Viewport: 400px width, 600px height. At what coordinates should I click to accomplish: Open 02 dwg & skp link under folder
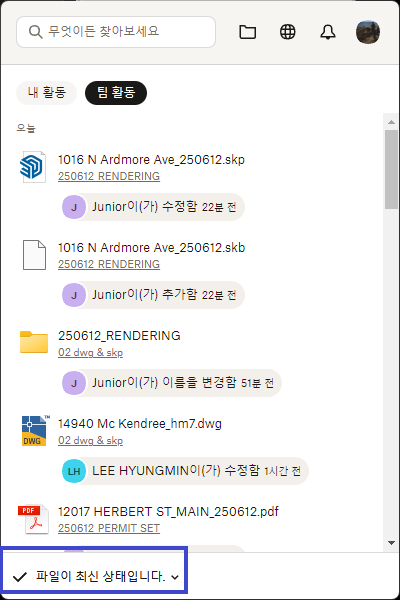(90, 352)
